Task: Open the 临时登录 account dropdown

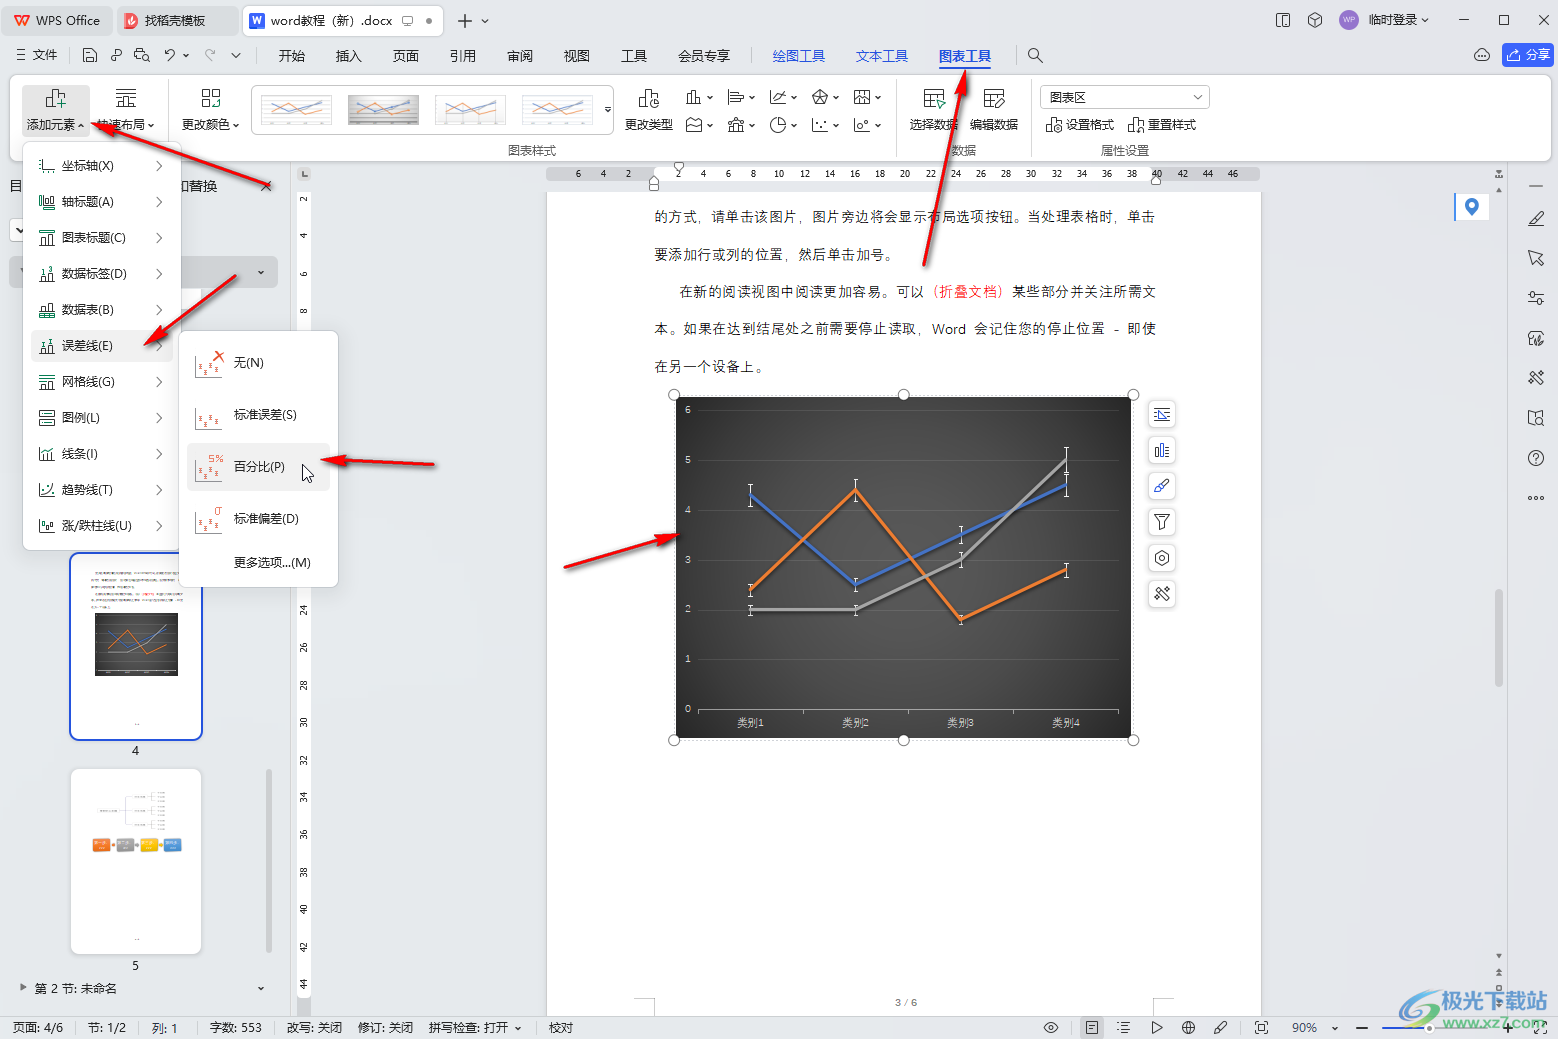Action: pos(1398,20)
